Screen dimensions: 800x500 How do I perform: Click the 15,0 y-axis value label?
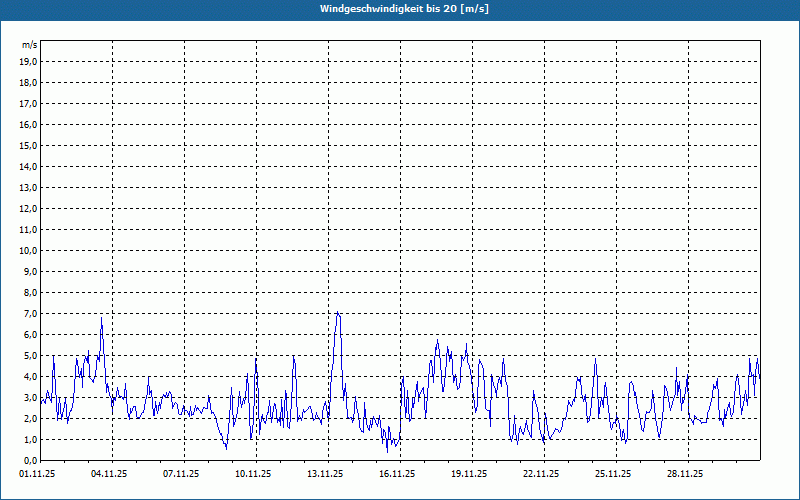point(29,146)
